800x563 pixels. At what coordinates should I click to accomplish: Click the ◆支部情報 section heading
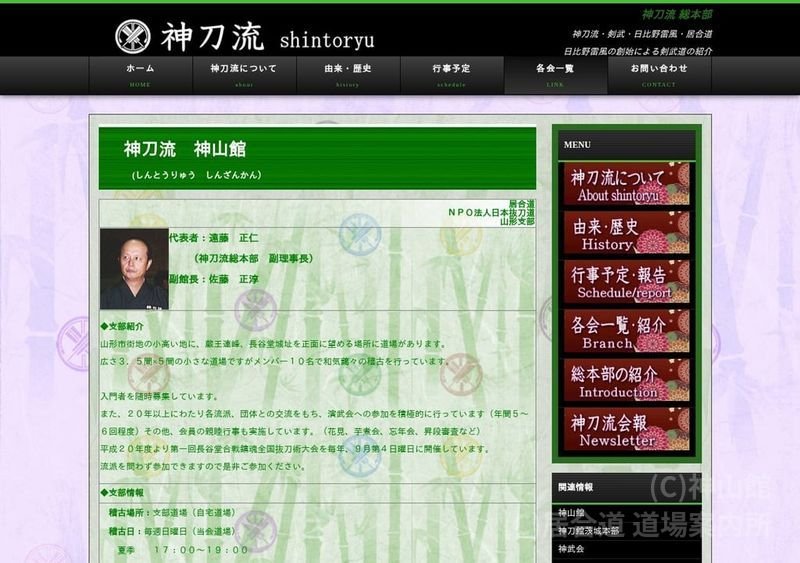(x=122, y=493)
